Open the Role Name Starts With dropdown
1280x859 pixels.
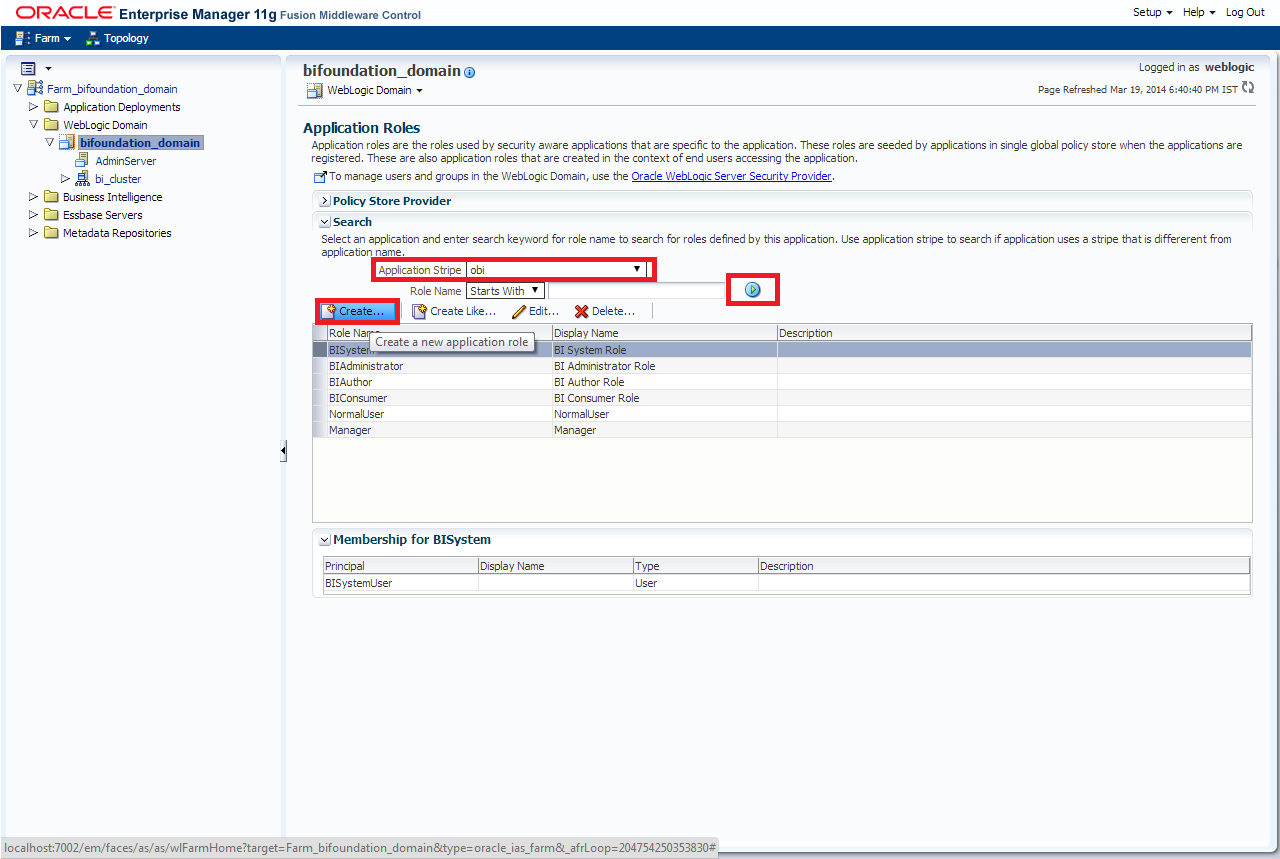pos(505,291)
